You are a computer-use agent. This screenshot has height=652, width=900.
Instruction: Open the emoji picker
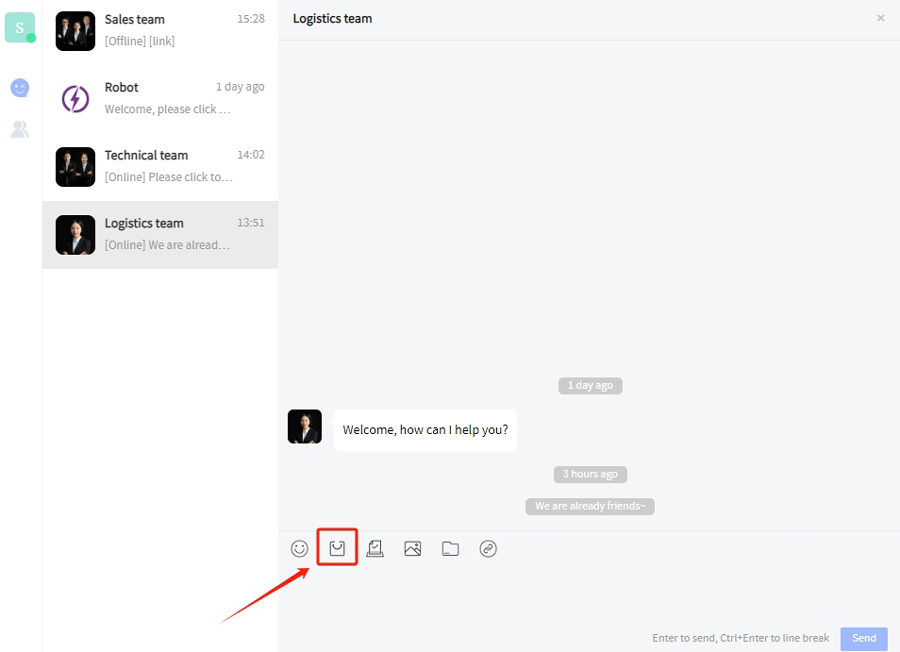299,549
